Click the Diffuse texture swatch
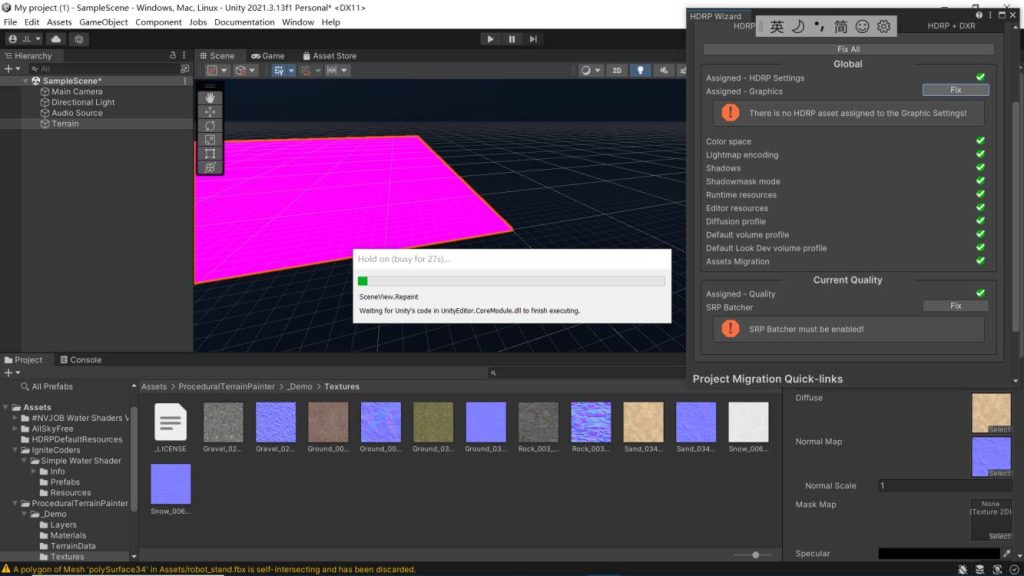 point(991,413)
